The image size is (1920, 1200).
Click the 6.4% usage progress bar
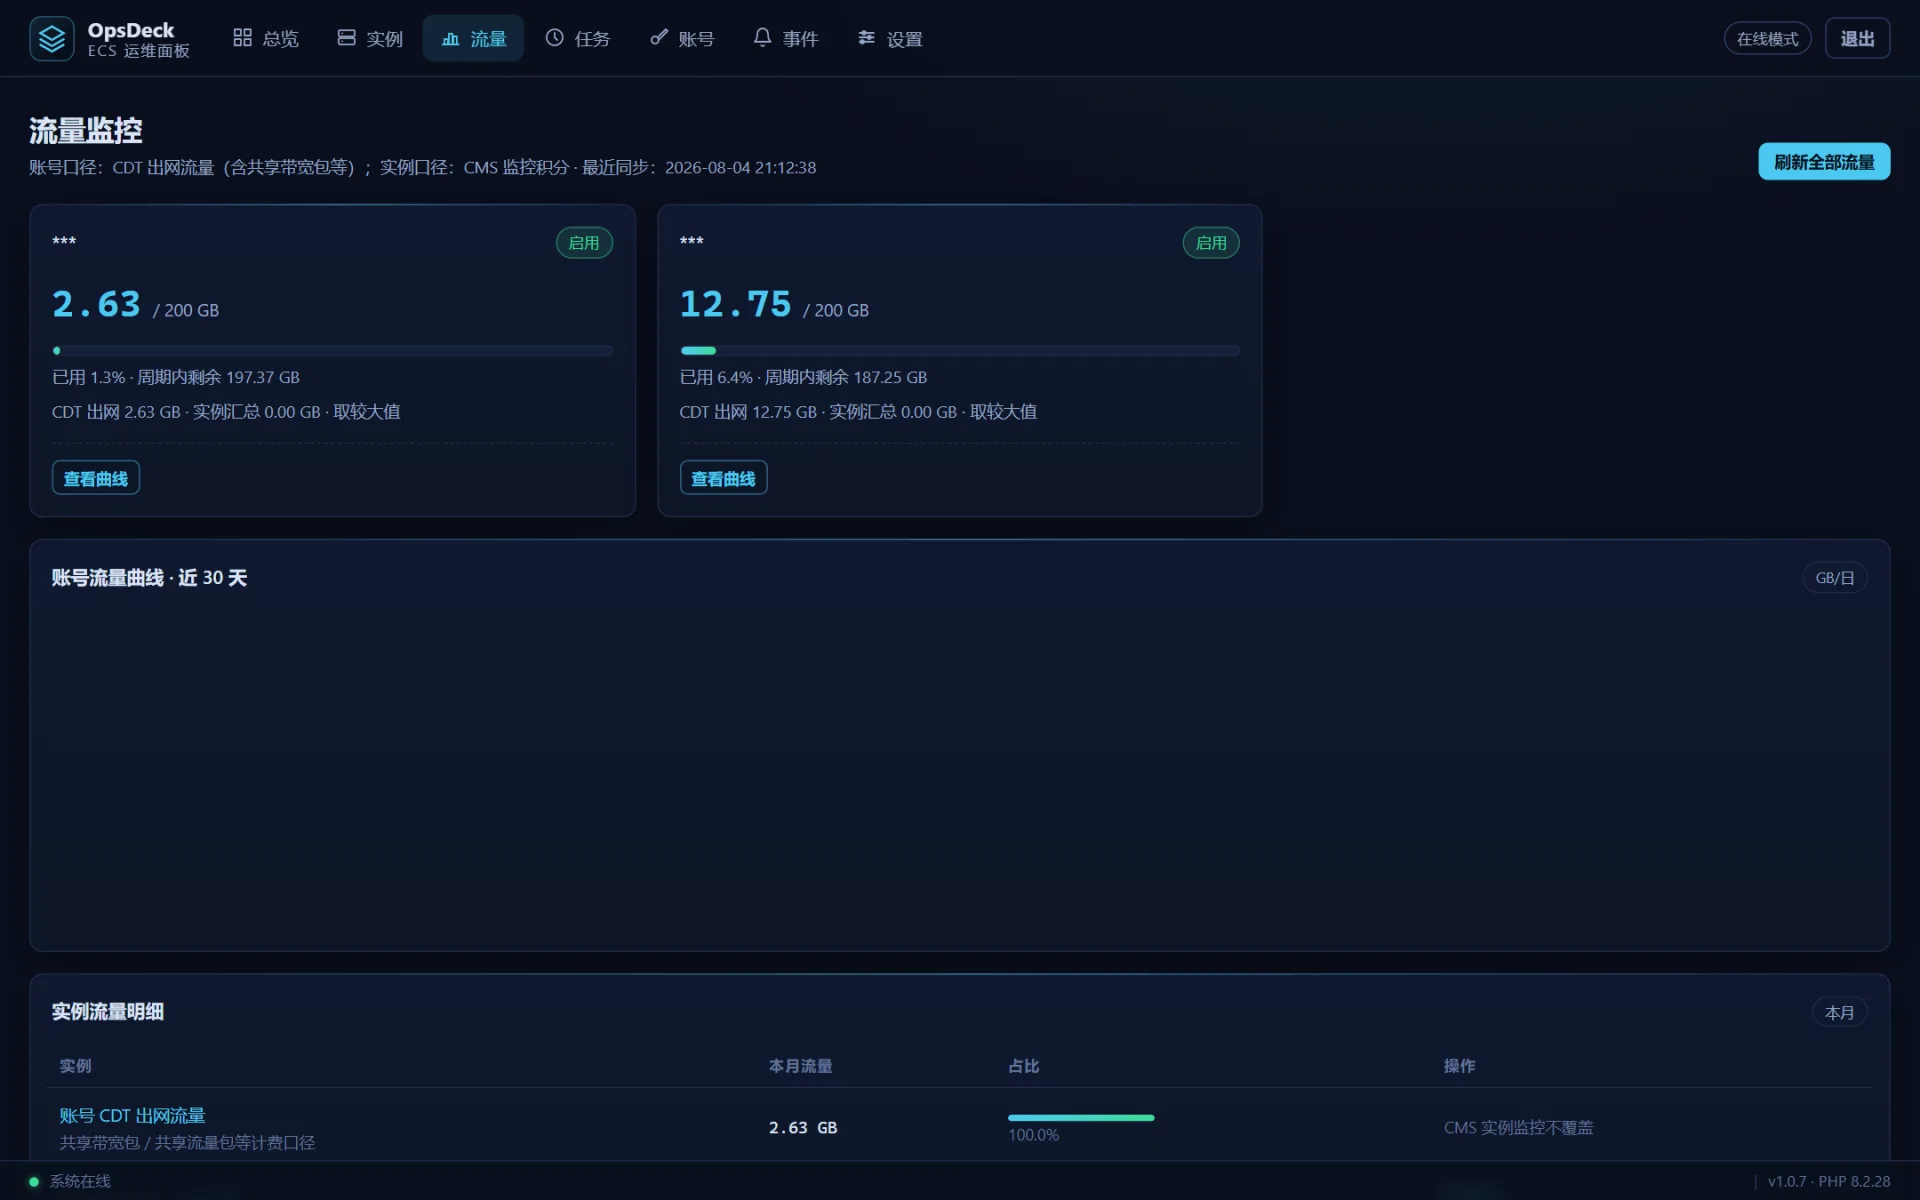[x=959, y=351]
